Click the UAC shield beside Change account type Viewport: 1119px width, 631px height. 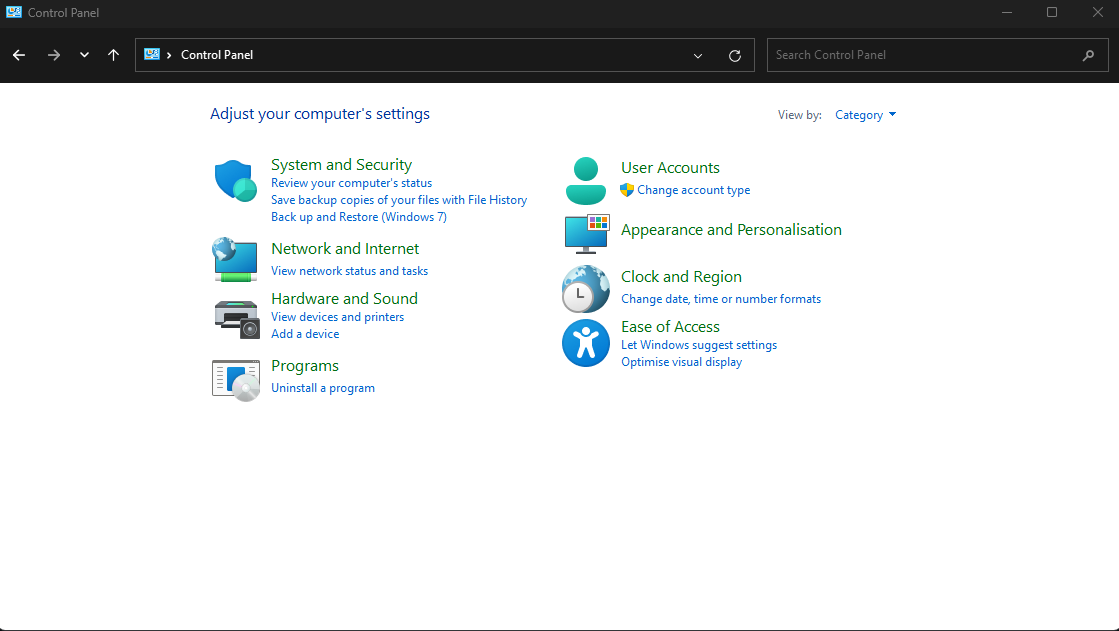click(x=627, y=190)
